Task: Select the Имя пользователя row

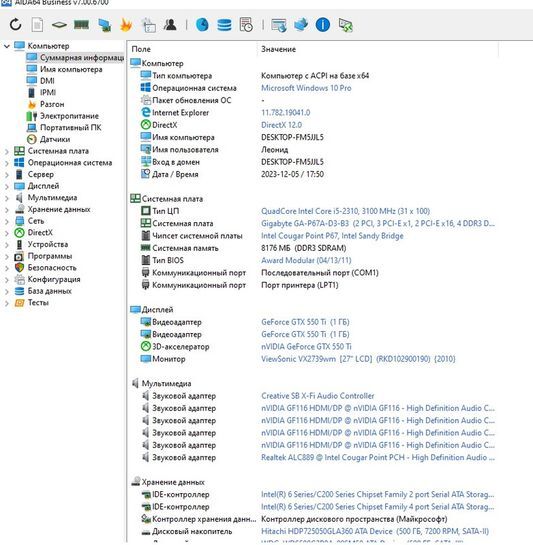Action: pyautogui.click(x=313, y=149)
